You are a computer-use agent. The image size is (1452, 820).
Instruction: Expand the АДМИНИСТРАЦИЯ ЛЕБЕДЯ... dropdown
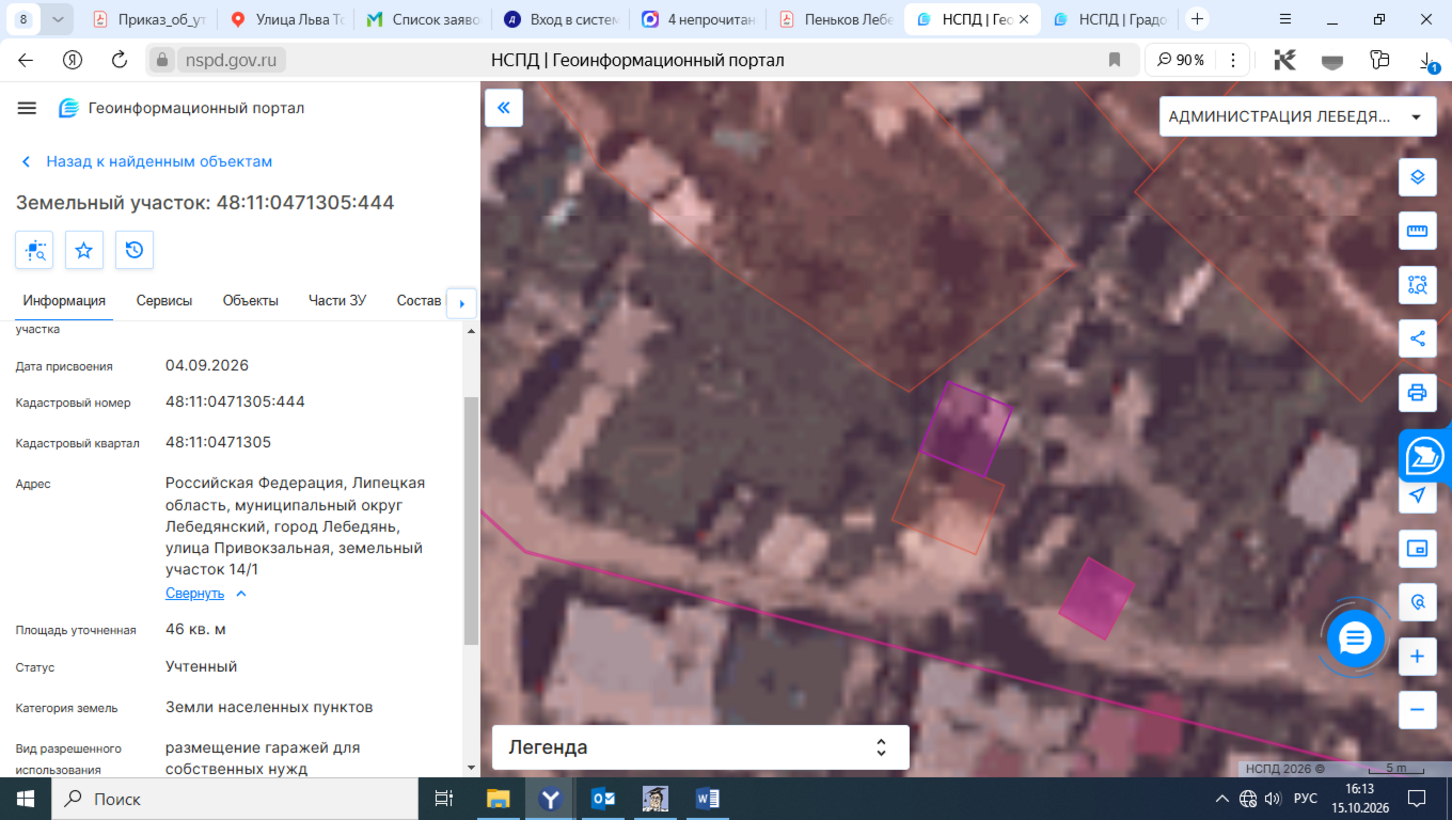click(x=1296, y=117)
